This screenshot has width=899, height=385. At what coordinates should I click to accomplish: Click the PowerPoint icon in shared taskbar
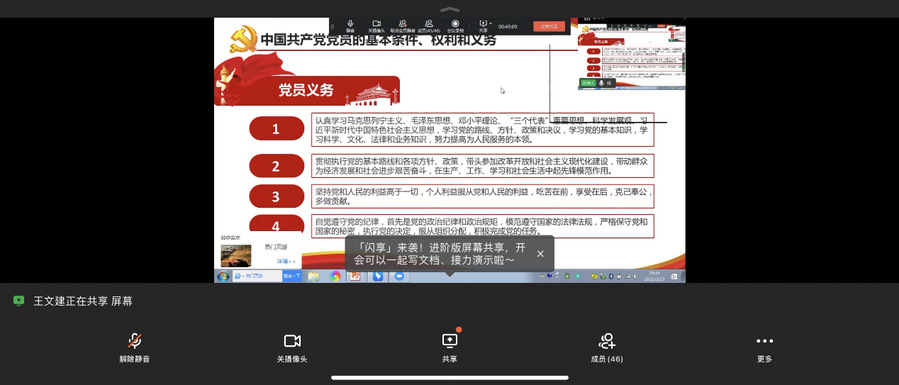[355, 276]
